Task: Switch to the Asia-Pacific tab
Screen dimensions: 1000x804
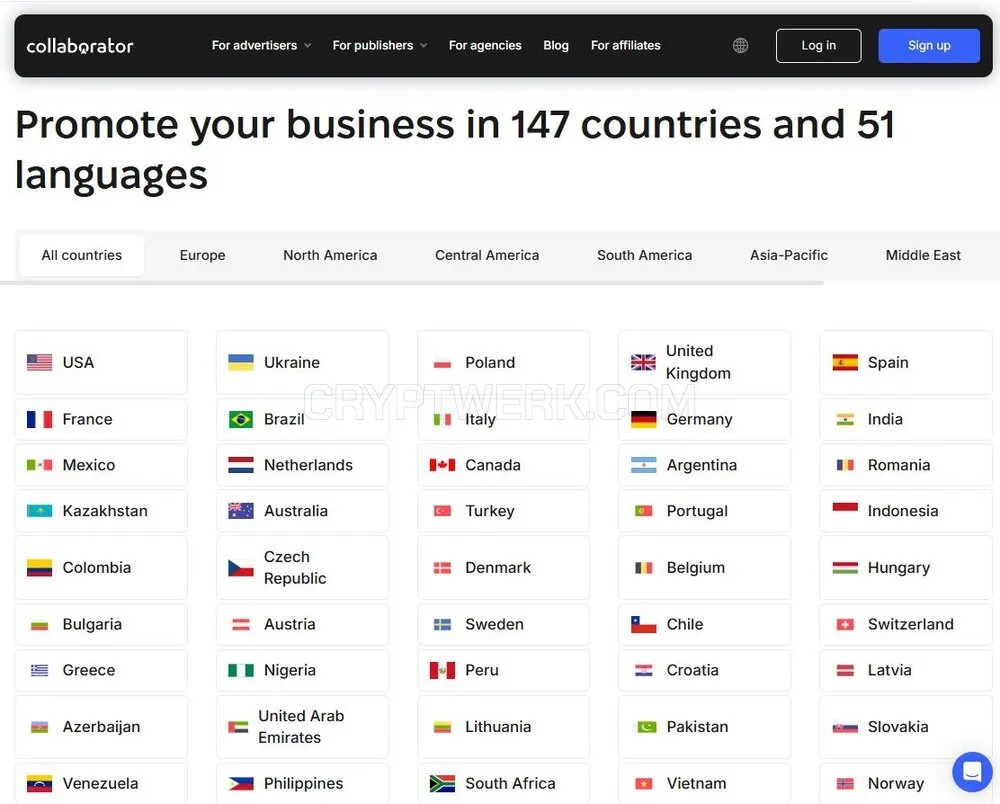Action: pos(788,255)
